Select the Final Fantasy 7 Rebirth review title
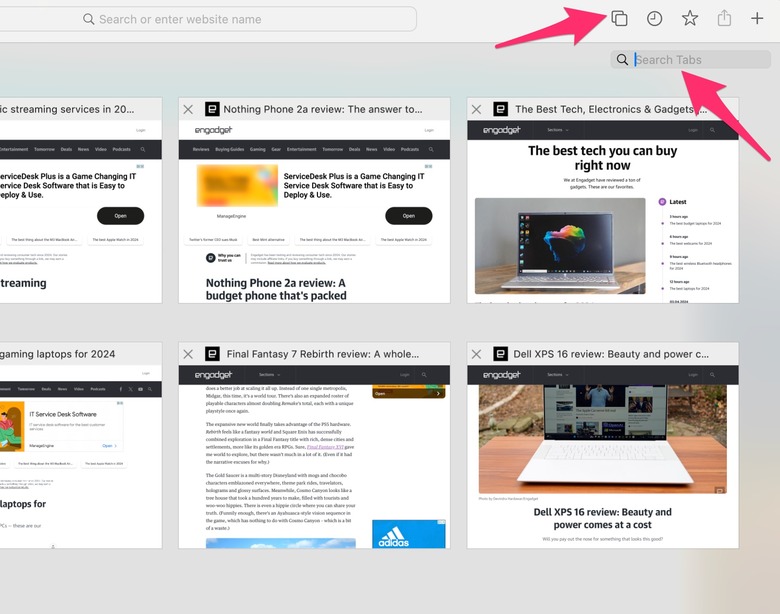The height and width of the screenshot is (614, 780). (x=323, y=354)
